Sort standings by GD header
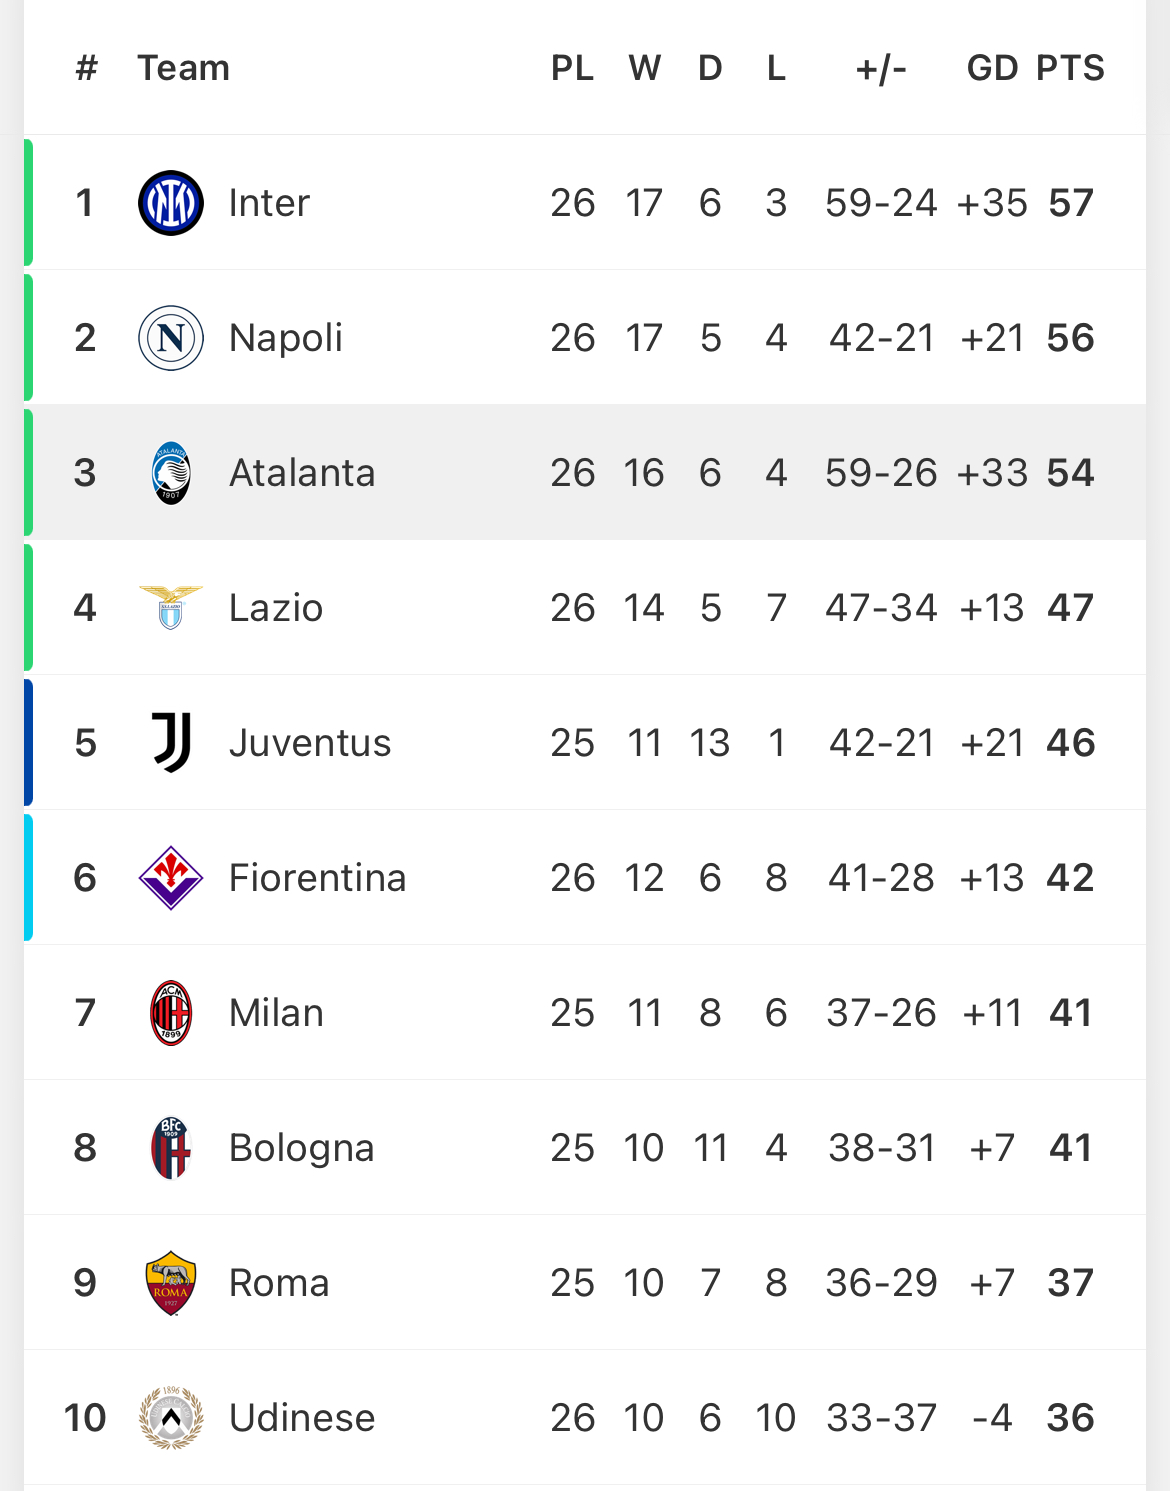Viewport: 1170px width, 1491px height. click(992, 68)
